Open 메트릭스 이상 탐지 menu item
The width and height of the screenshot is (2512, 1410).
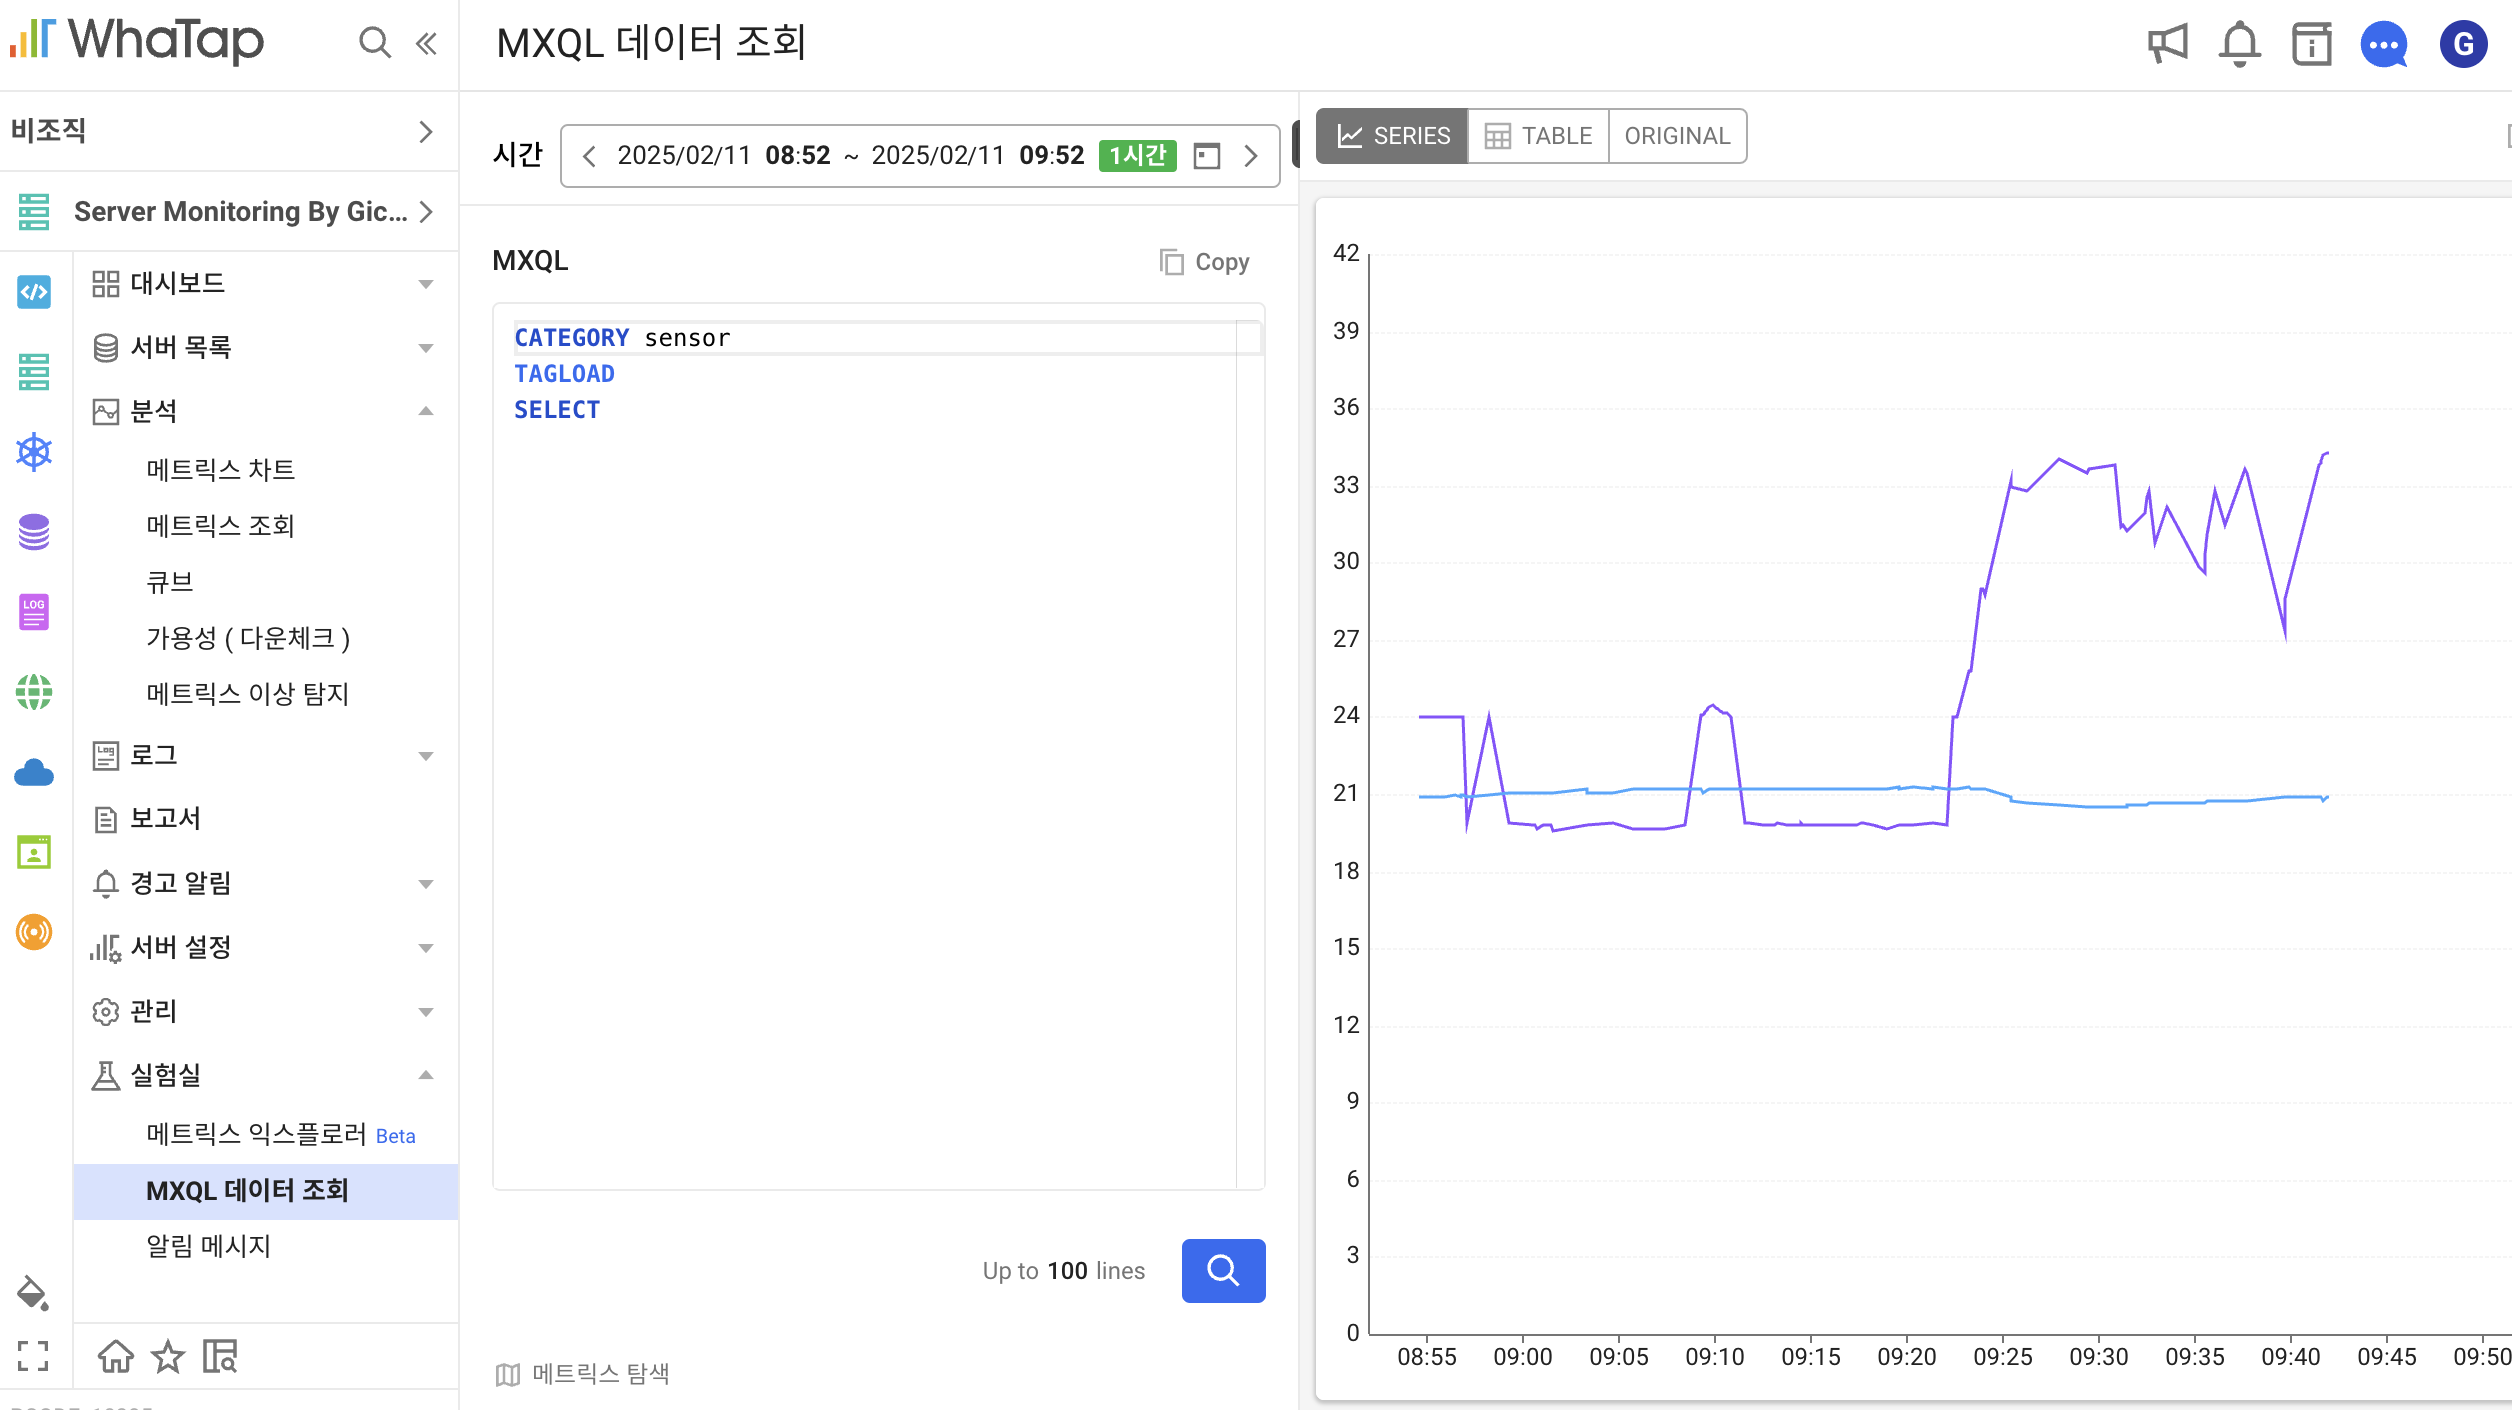(x=248, y=694)
